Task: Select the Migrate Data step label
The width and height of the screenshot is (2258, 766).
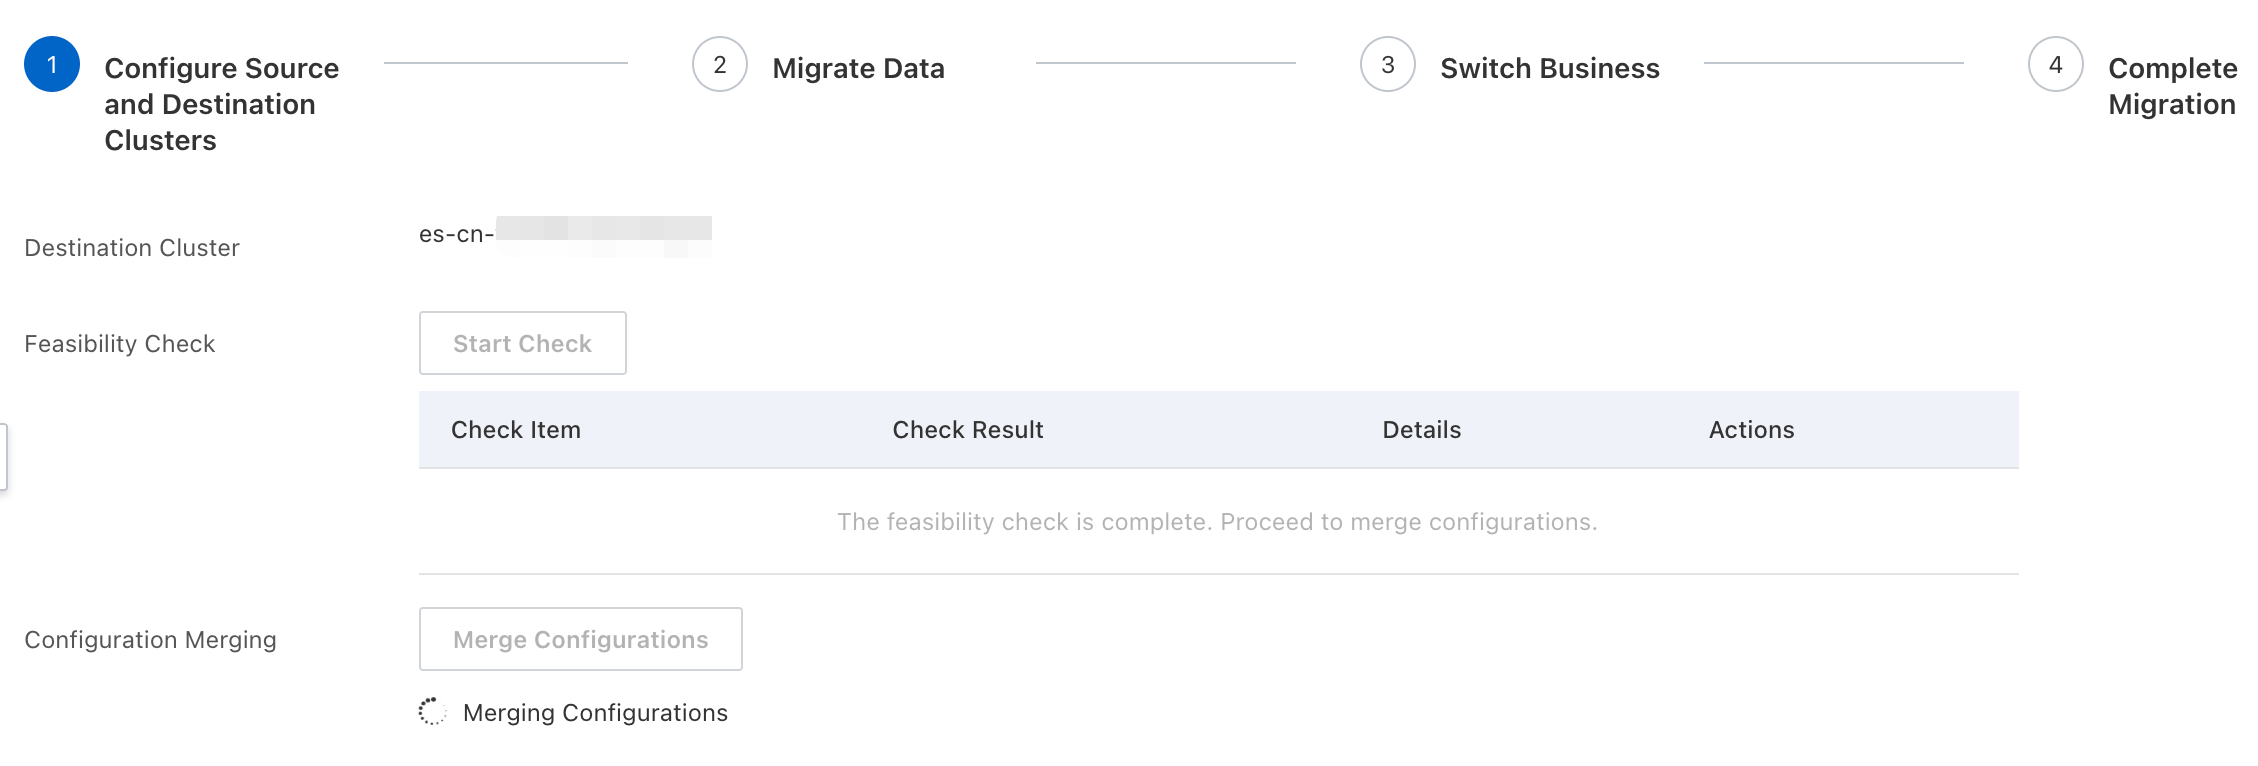Action: [858, 68]
